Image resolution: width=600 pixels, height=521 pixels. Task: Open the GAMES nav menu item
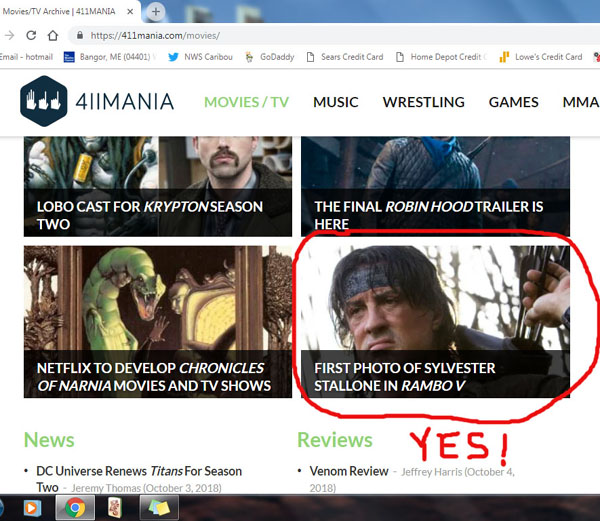coord(514,102)
